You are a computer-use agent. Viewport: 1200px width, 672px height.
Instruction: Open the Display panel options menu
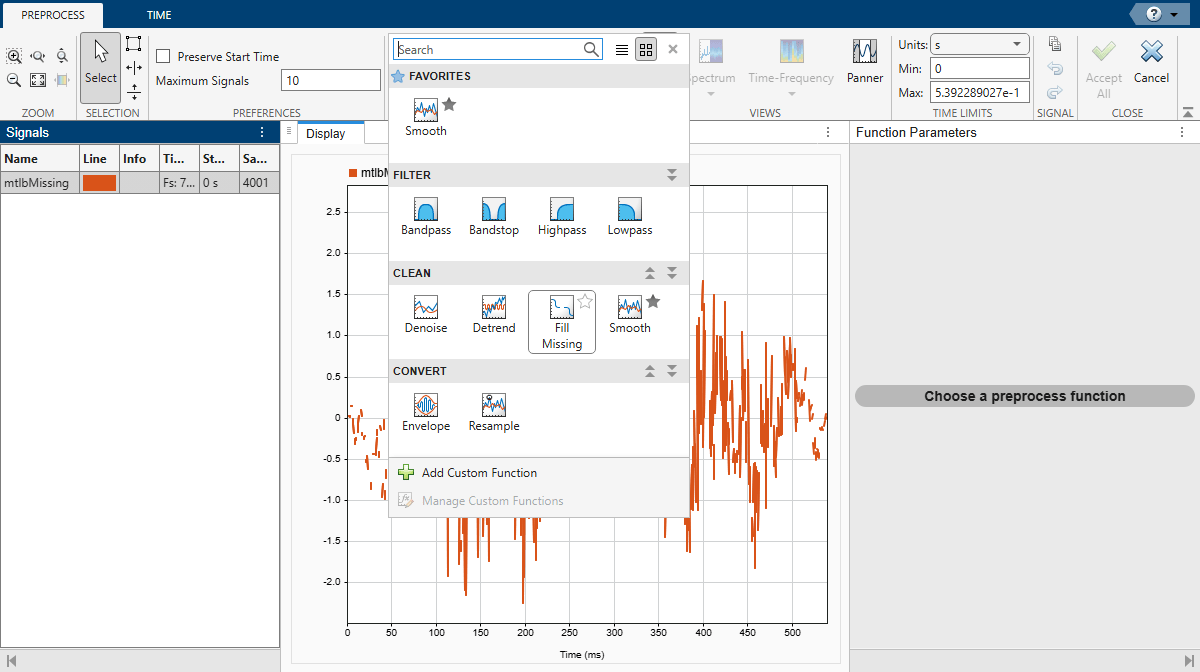[828, 132]
